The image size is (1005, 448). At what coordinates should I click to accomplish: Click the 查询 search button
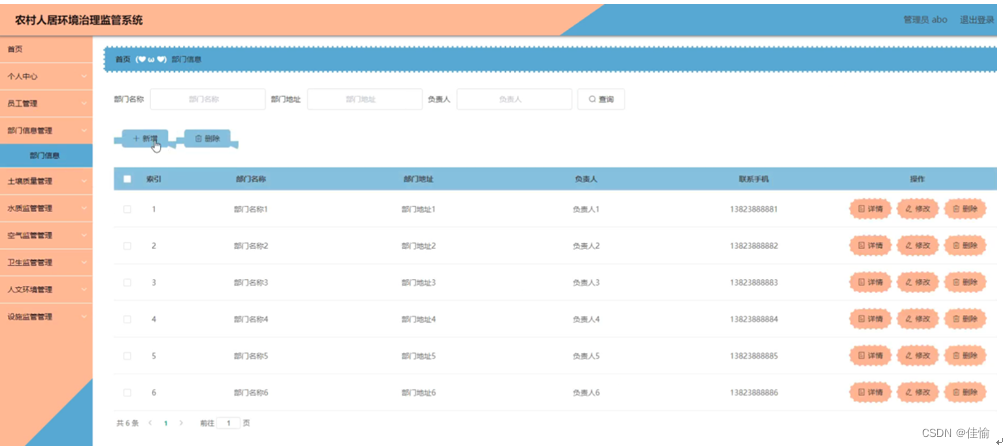(601, 99)
